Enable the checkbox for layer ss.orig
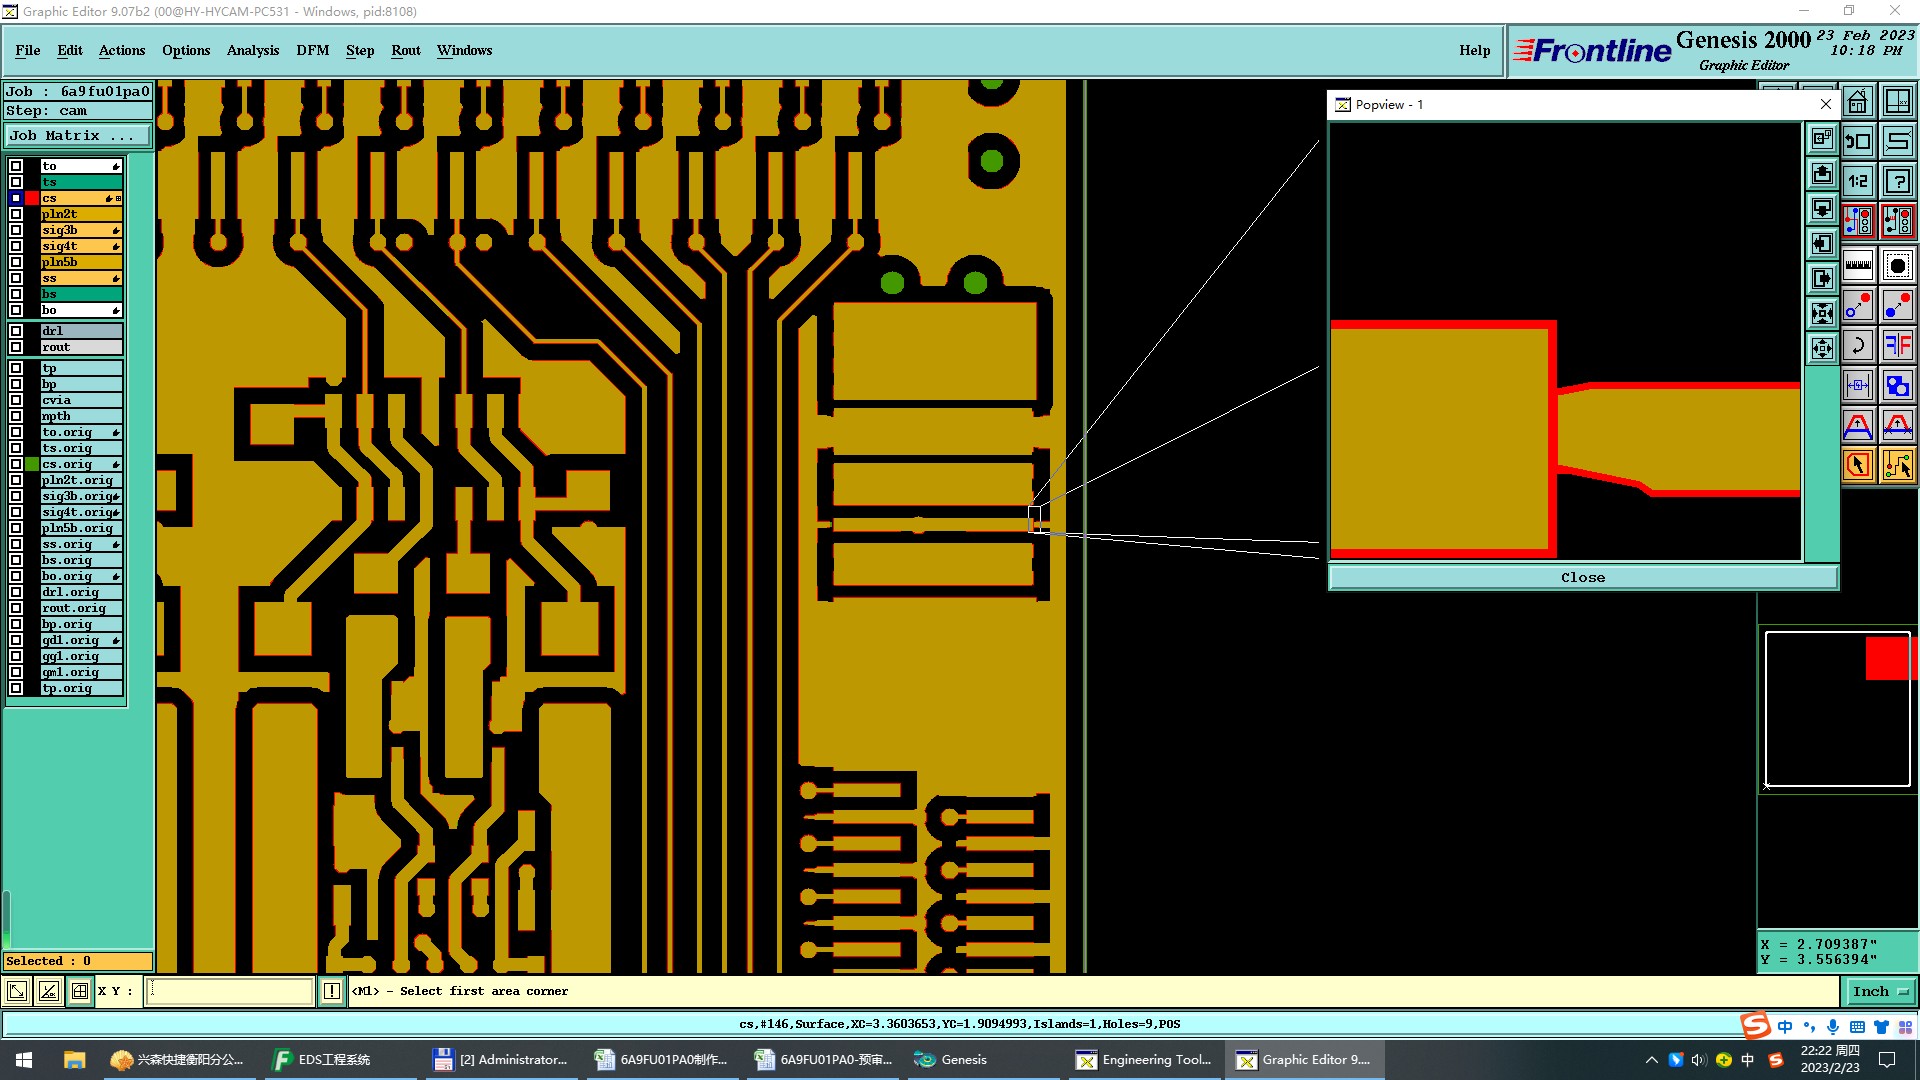Image resolution: width=1920 pixels, height=1080 pixels. click(x=16, y=544)
